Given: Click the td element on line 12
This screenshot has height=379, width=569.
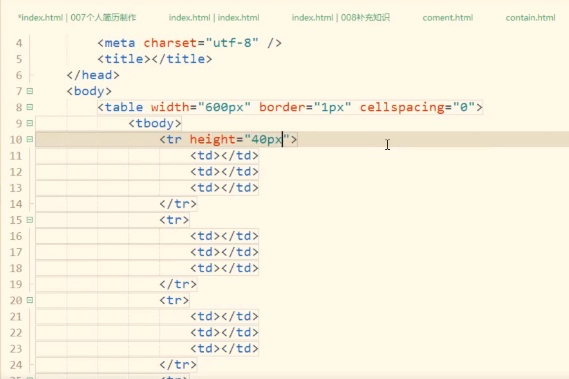Looking at the screenshot, I should point(224,172).
